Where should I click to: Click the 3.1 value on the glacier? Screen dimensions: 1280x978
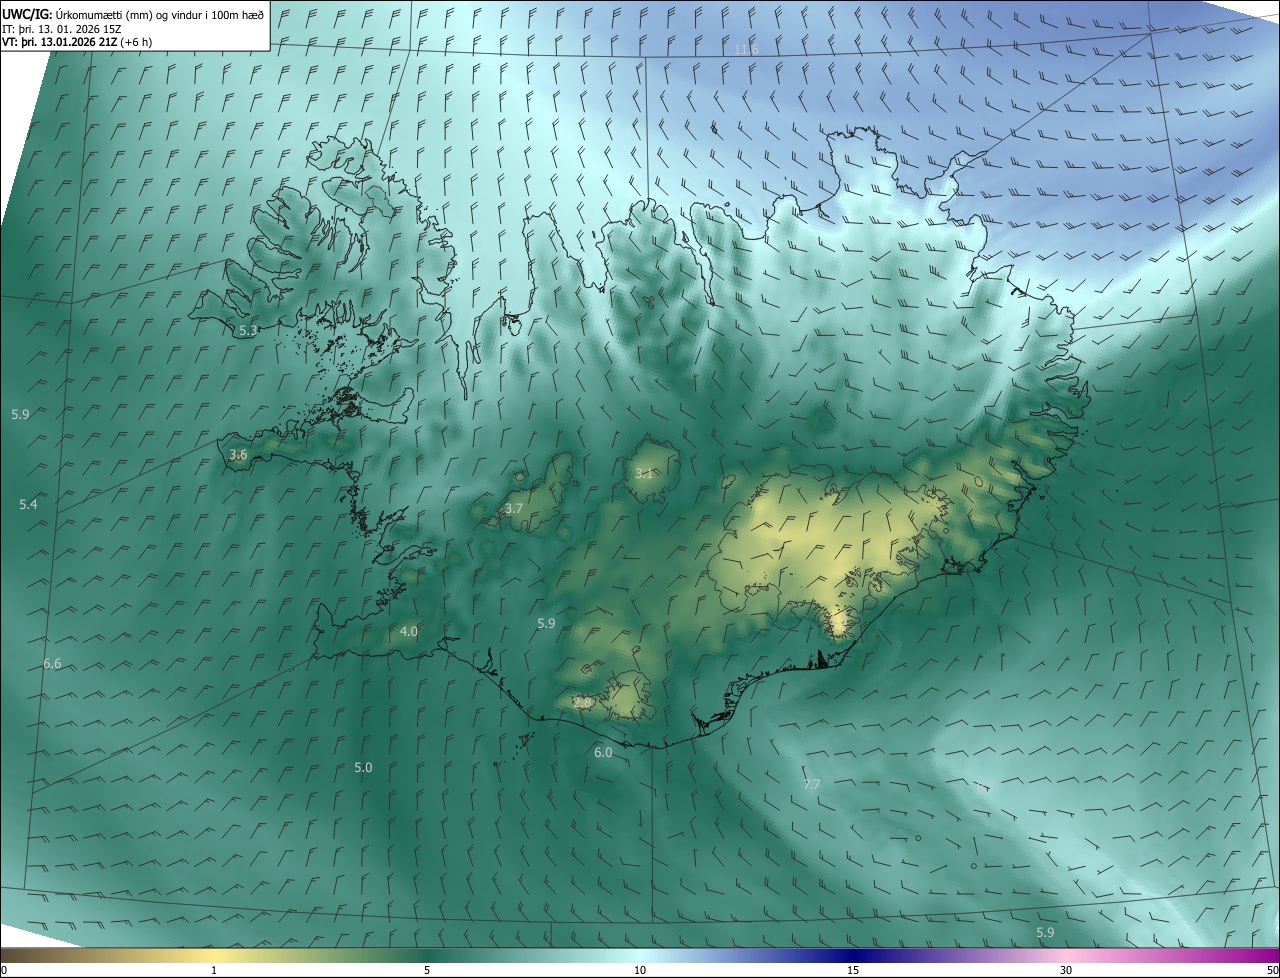pos(644,474)
